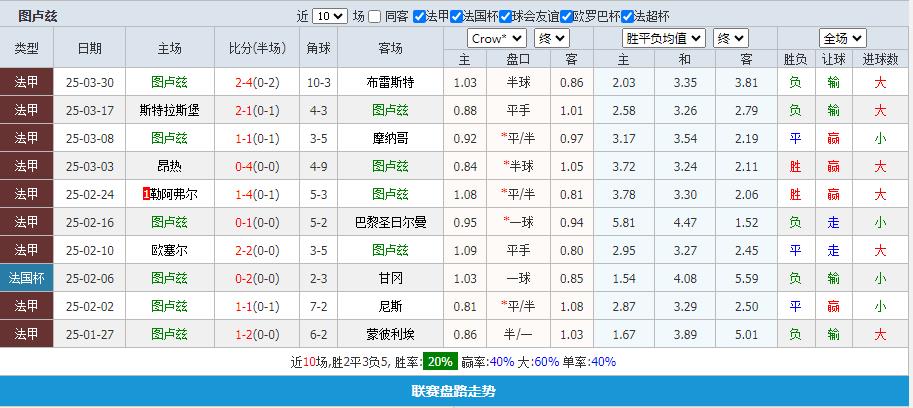This screenshot has width=913, height=408.
Task: Click the 2-4(0-2) match score link
Action: [257, 82]
